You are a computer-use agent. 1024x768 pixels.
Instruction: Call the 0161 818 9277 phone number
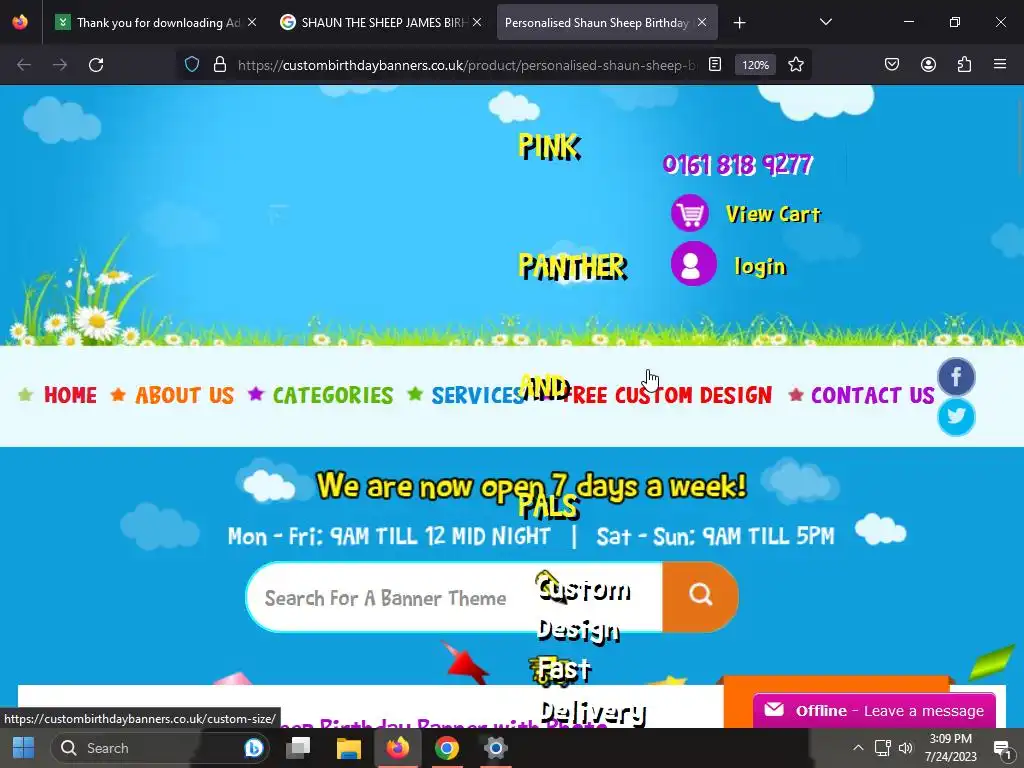click(x=737, y=165)
